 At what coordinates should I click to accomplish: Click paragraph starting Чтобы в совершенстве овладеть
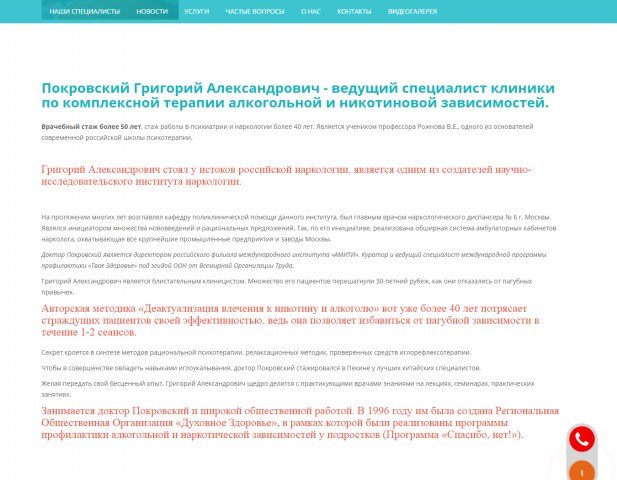pos(261,368)
